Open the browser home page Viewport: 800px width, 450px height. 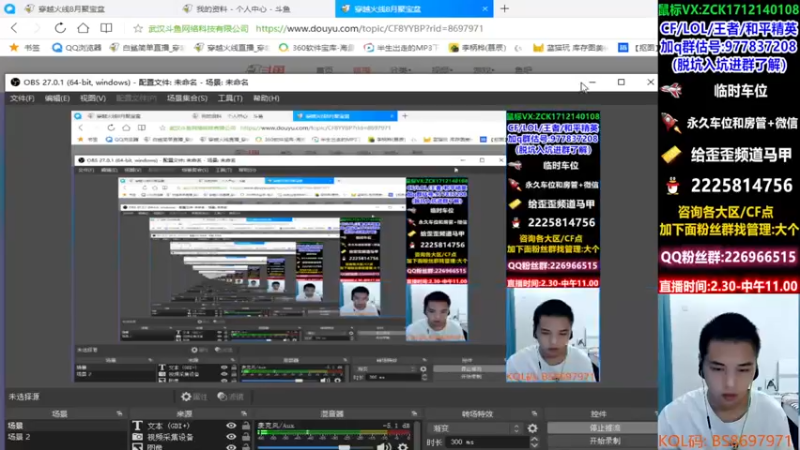point(83,28)
